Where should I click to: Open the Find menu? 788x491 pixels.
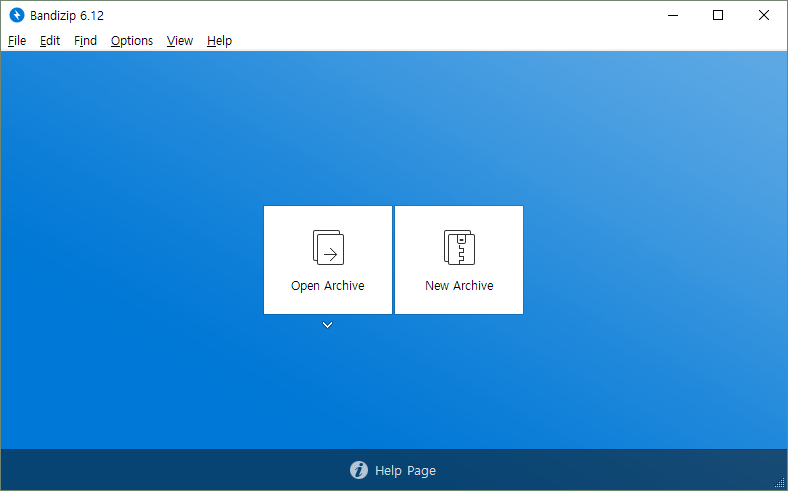[85, 41]
